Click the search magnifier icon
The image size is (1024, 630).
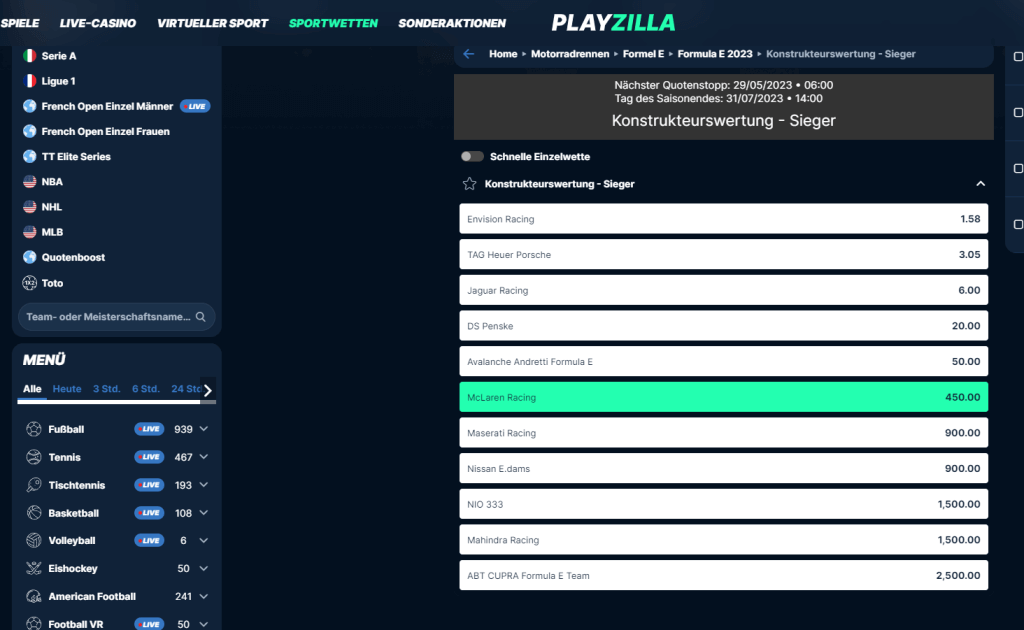click(200, 317)
